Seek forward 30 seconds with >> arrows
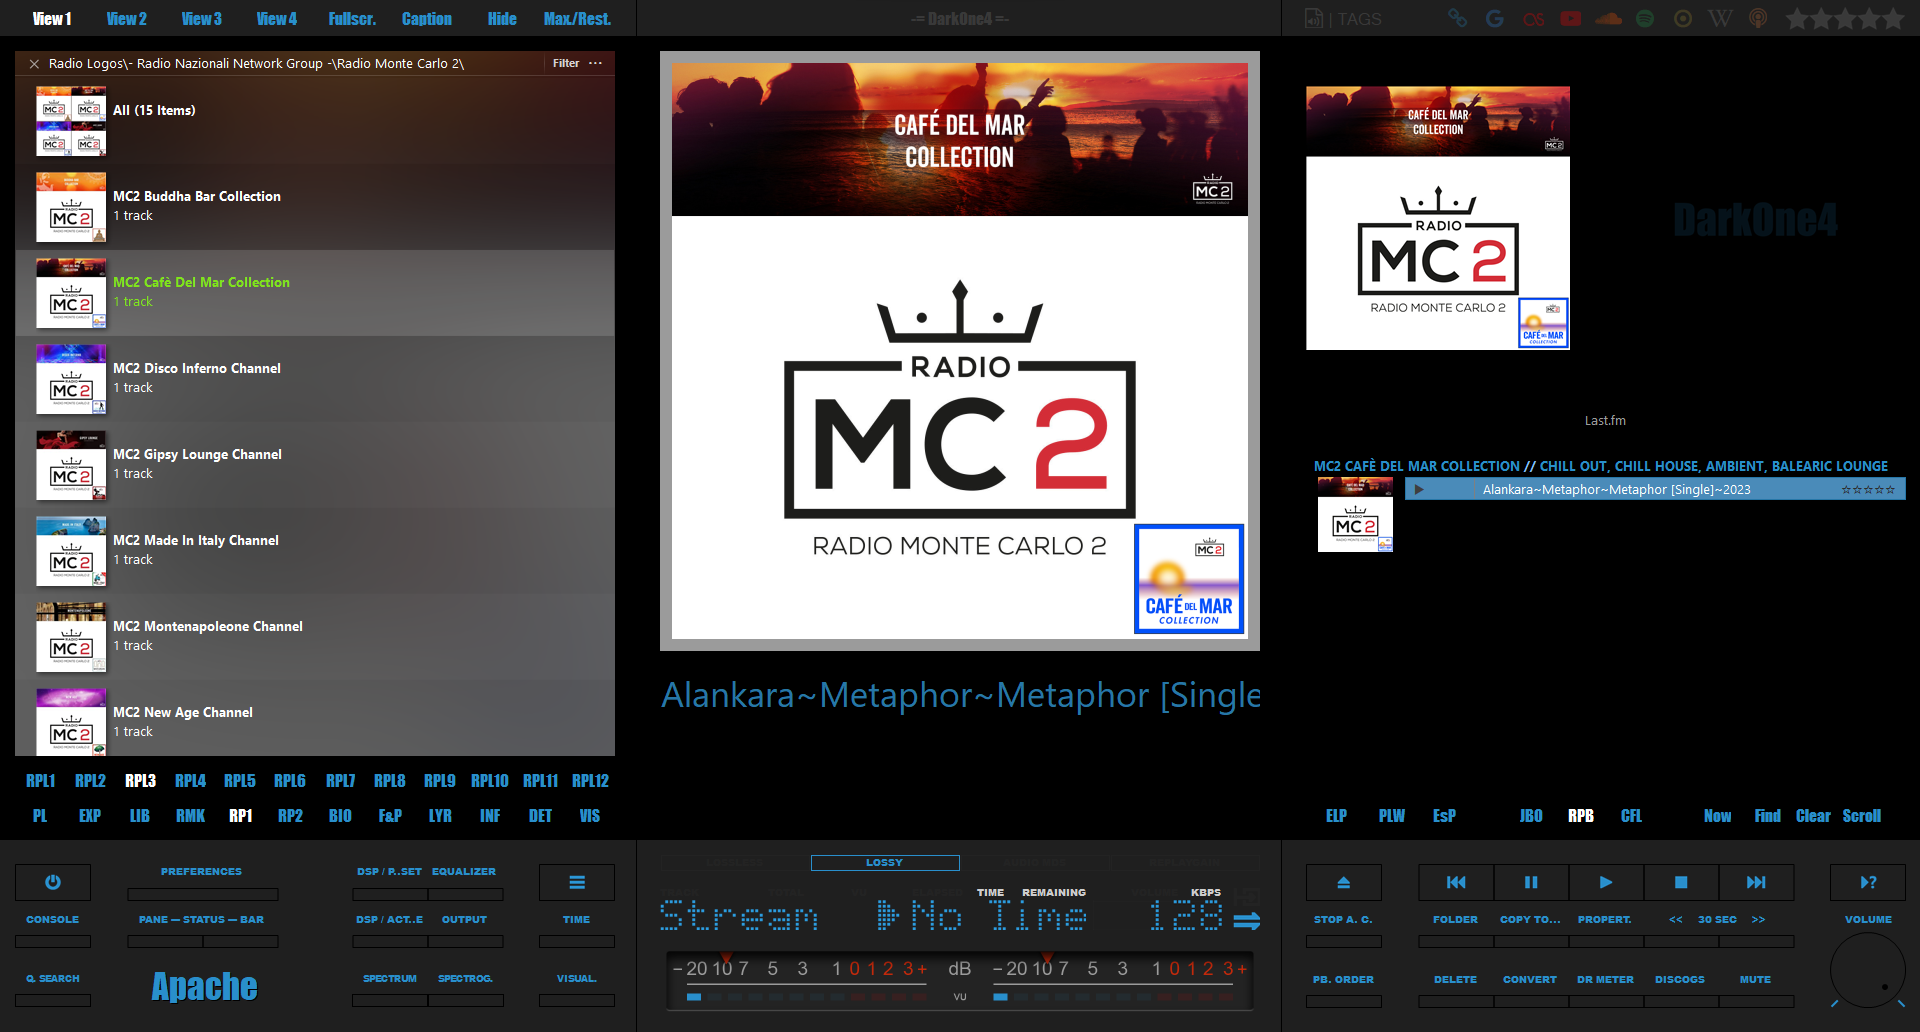 pyautogui.click(x=1758, y=919)
